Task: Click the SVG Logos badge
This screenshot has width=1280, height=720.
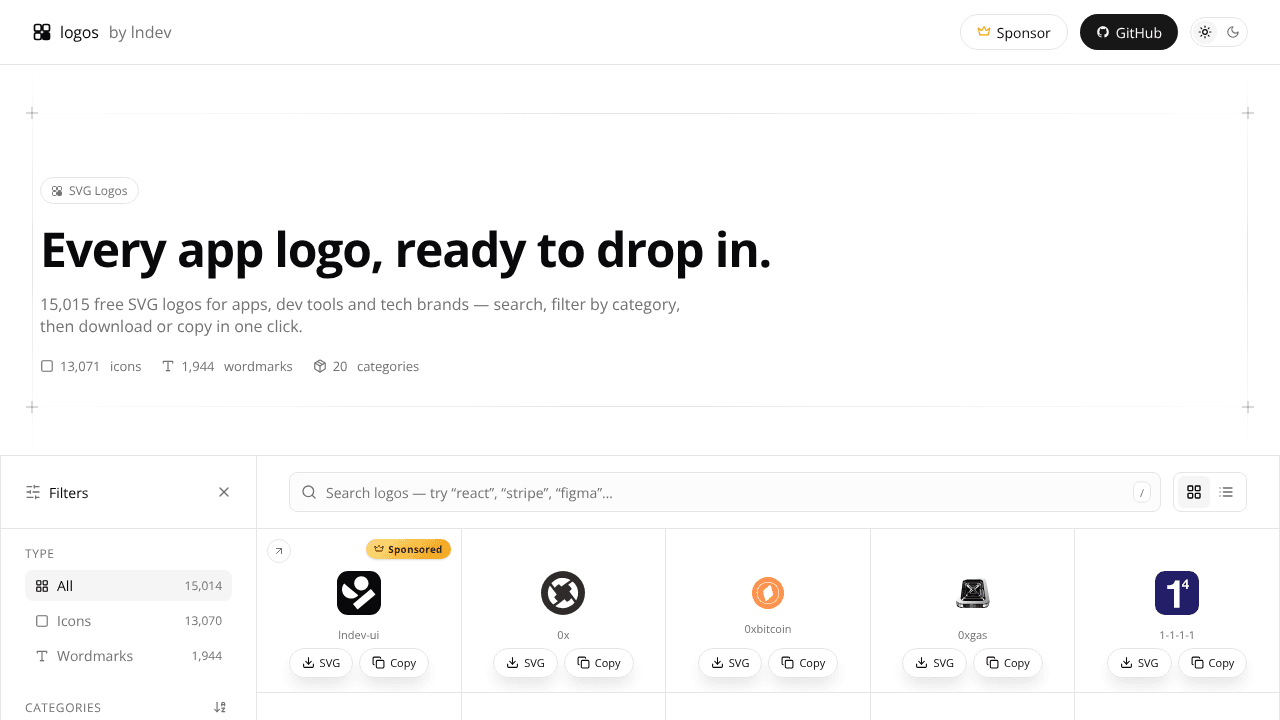Action: pos(89,191)
